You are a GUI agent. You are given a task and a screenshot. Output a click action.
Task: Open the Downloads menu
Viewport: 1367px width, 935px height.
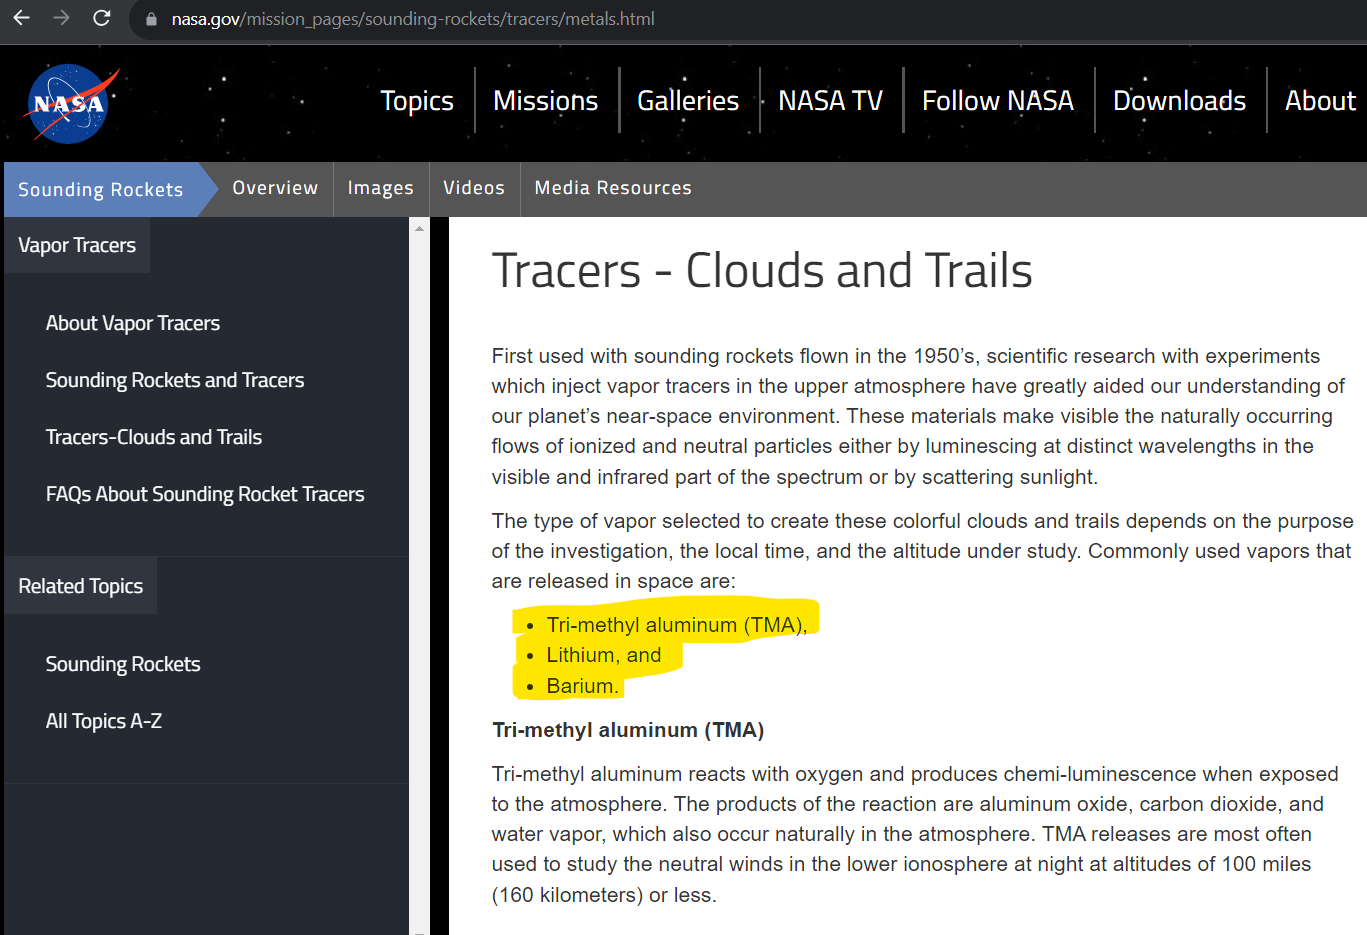1179,101
